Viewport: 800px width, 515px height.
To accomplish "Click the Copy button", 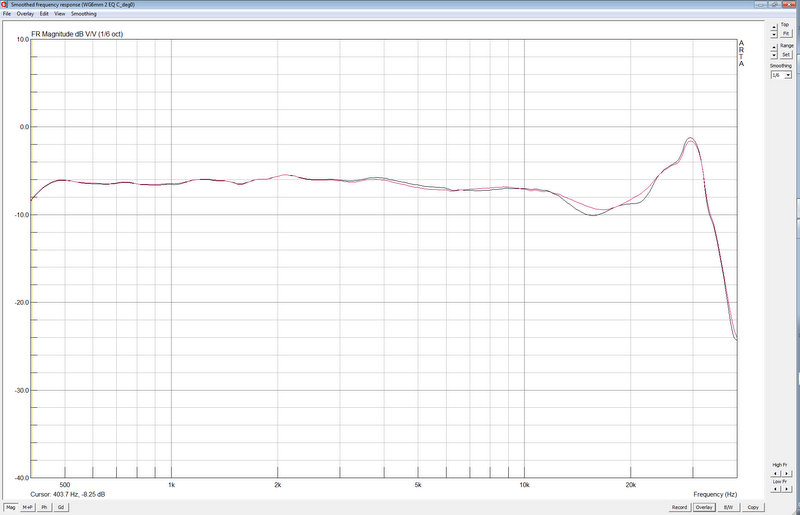I will pyautogui.click(x=753, y=507).
